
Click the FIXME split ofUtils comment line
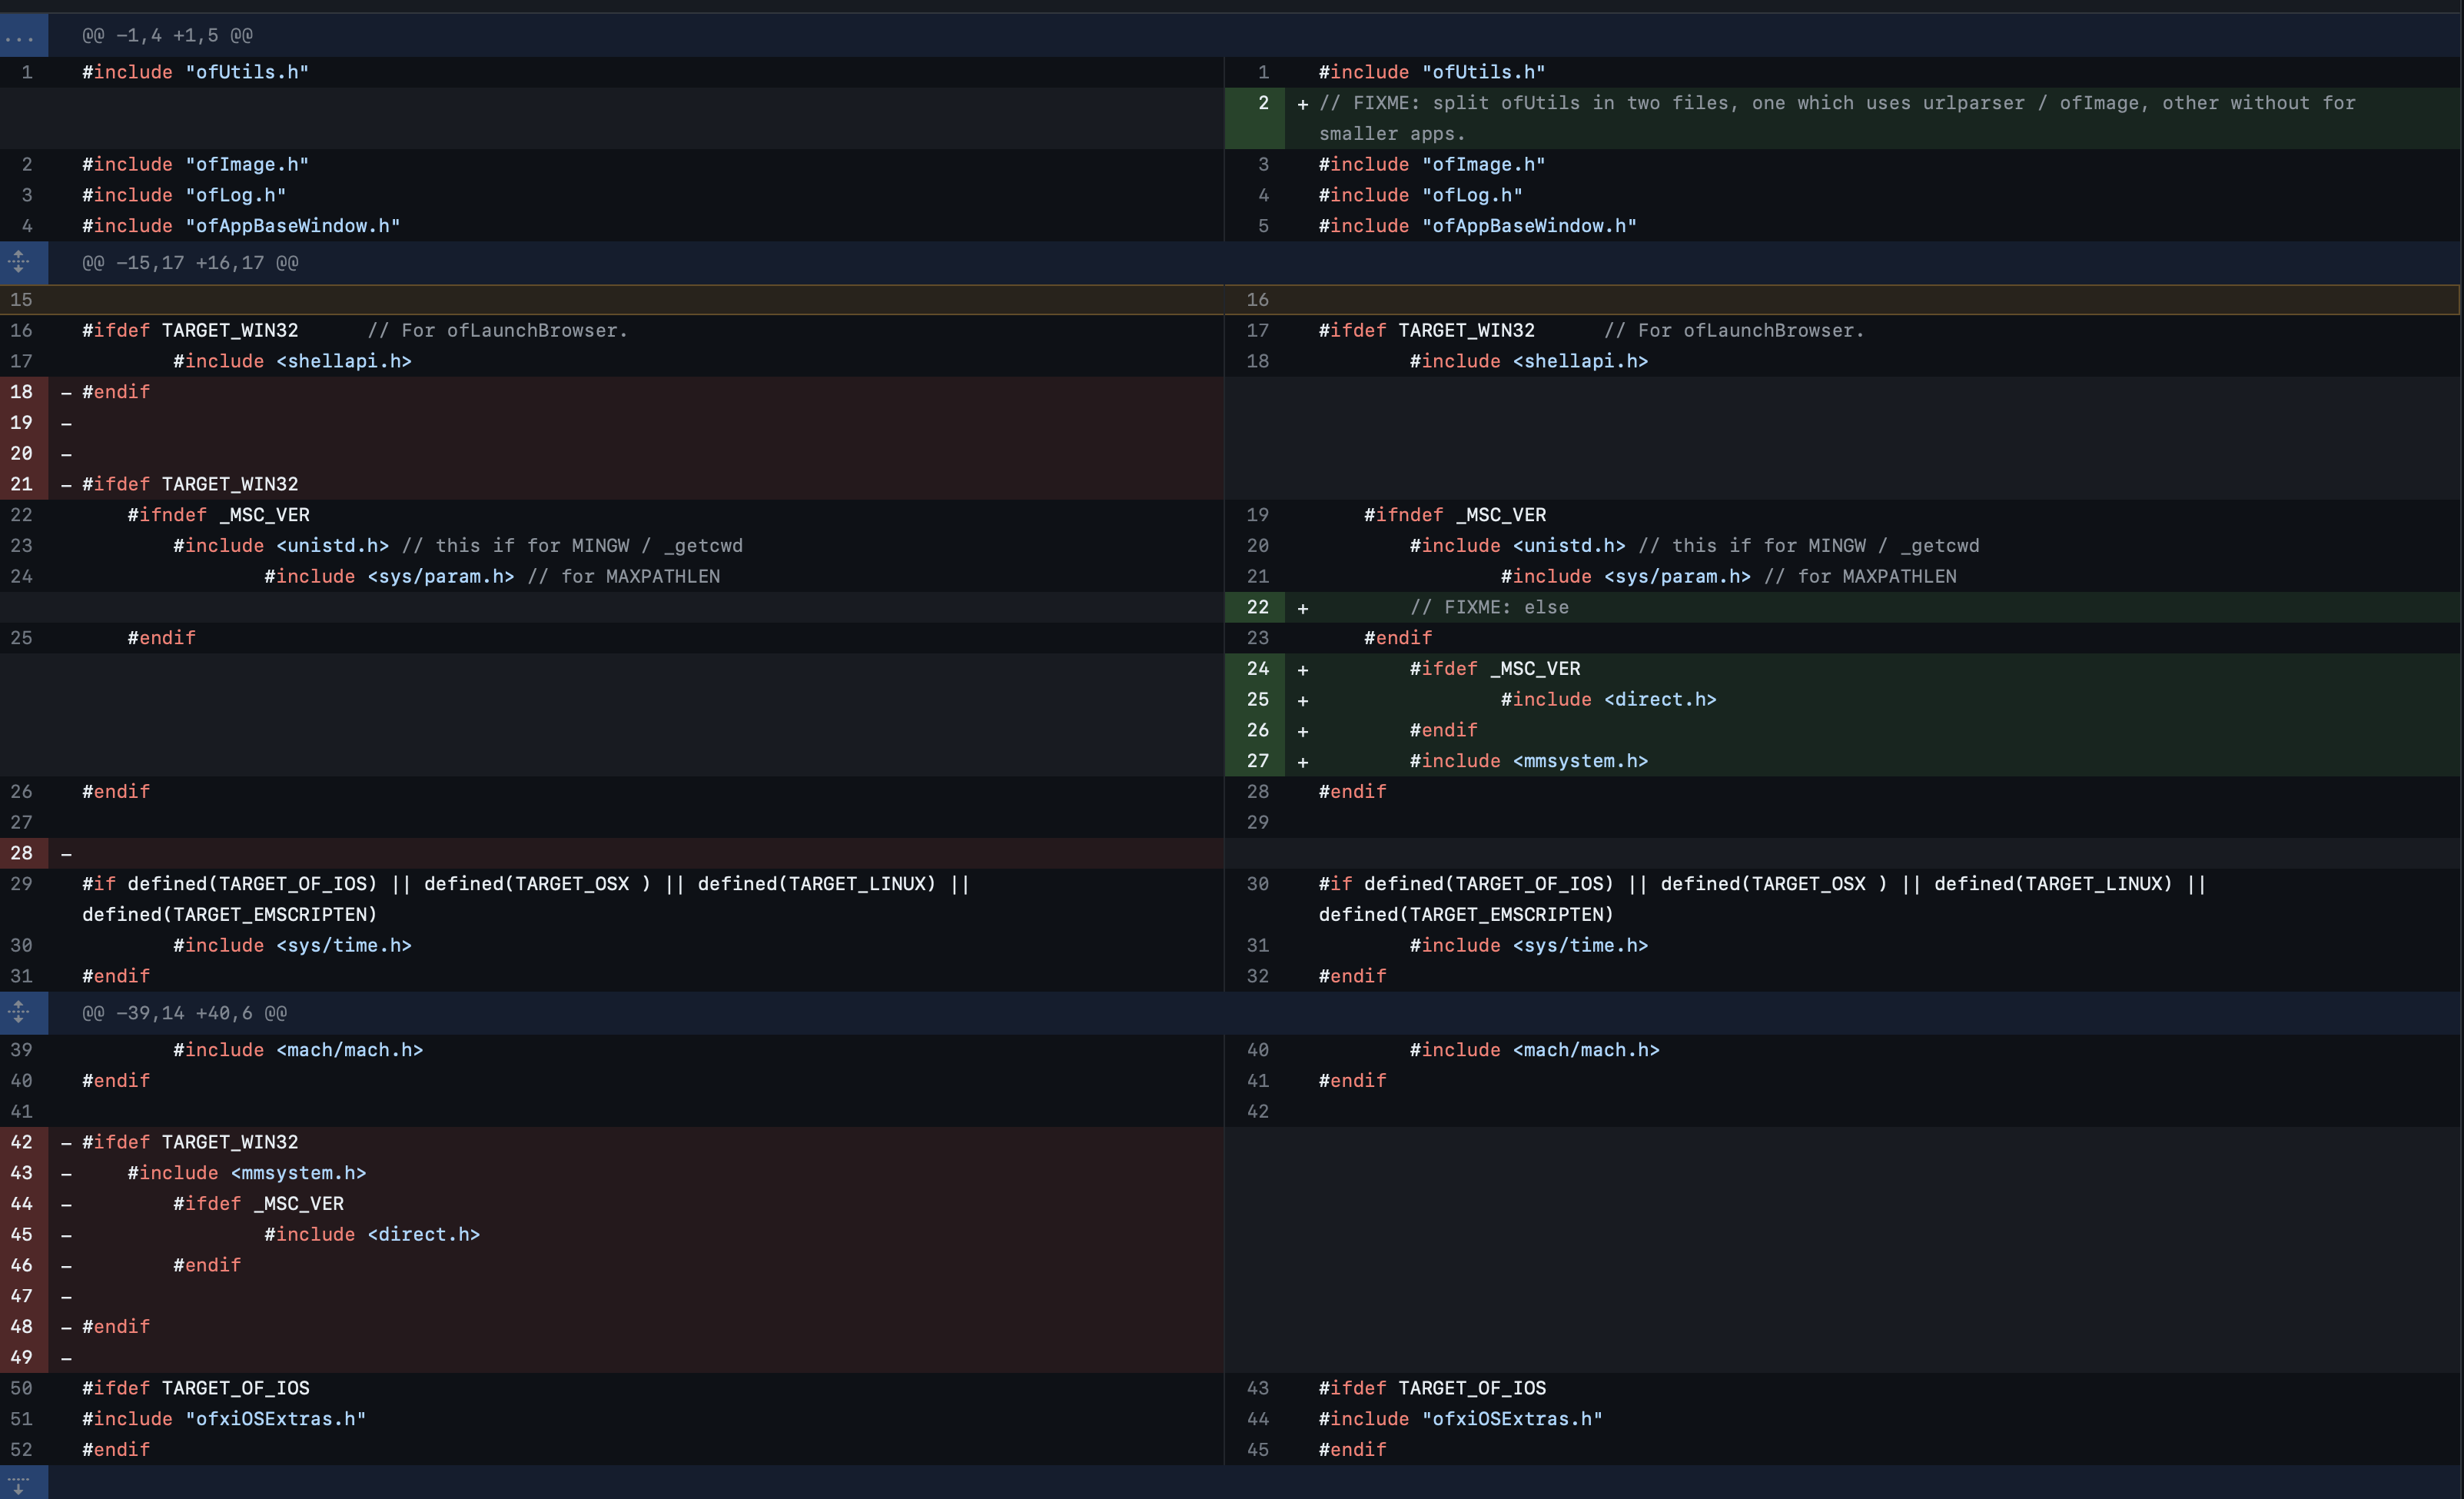click(x=1836, y=104)
